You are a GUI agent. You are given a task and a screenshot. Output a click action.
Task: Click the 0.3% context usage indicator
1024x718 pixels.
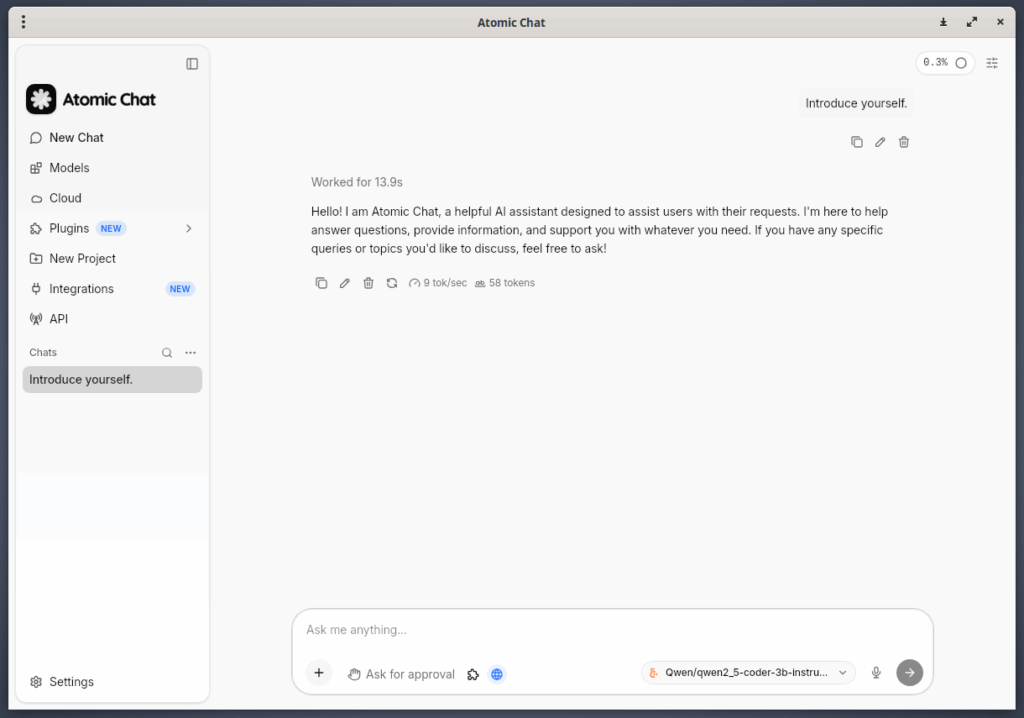click(944, 63)
